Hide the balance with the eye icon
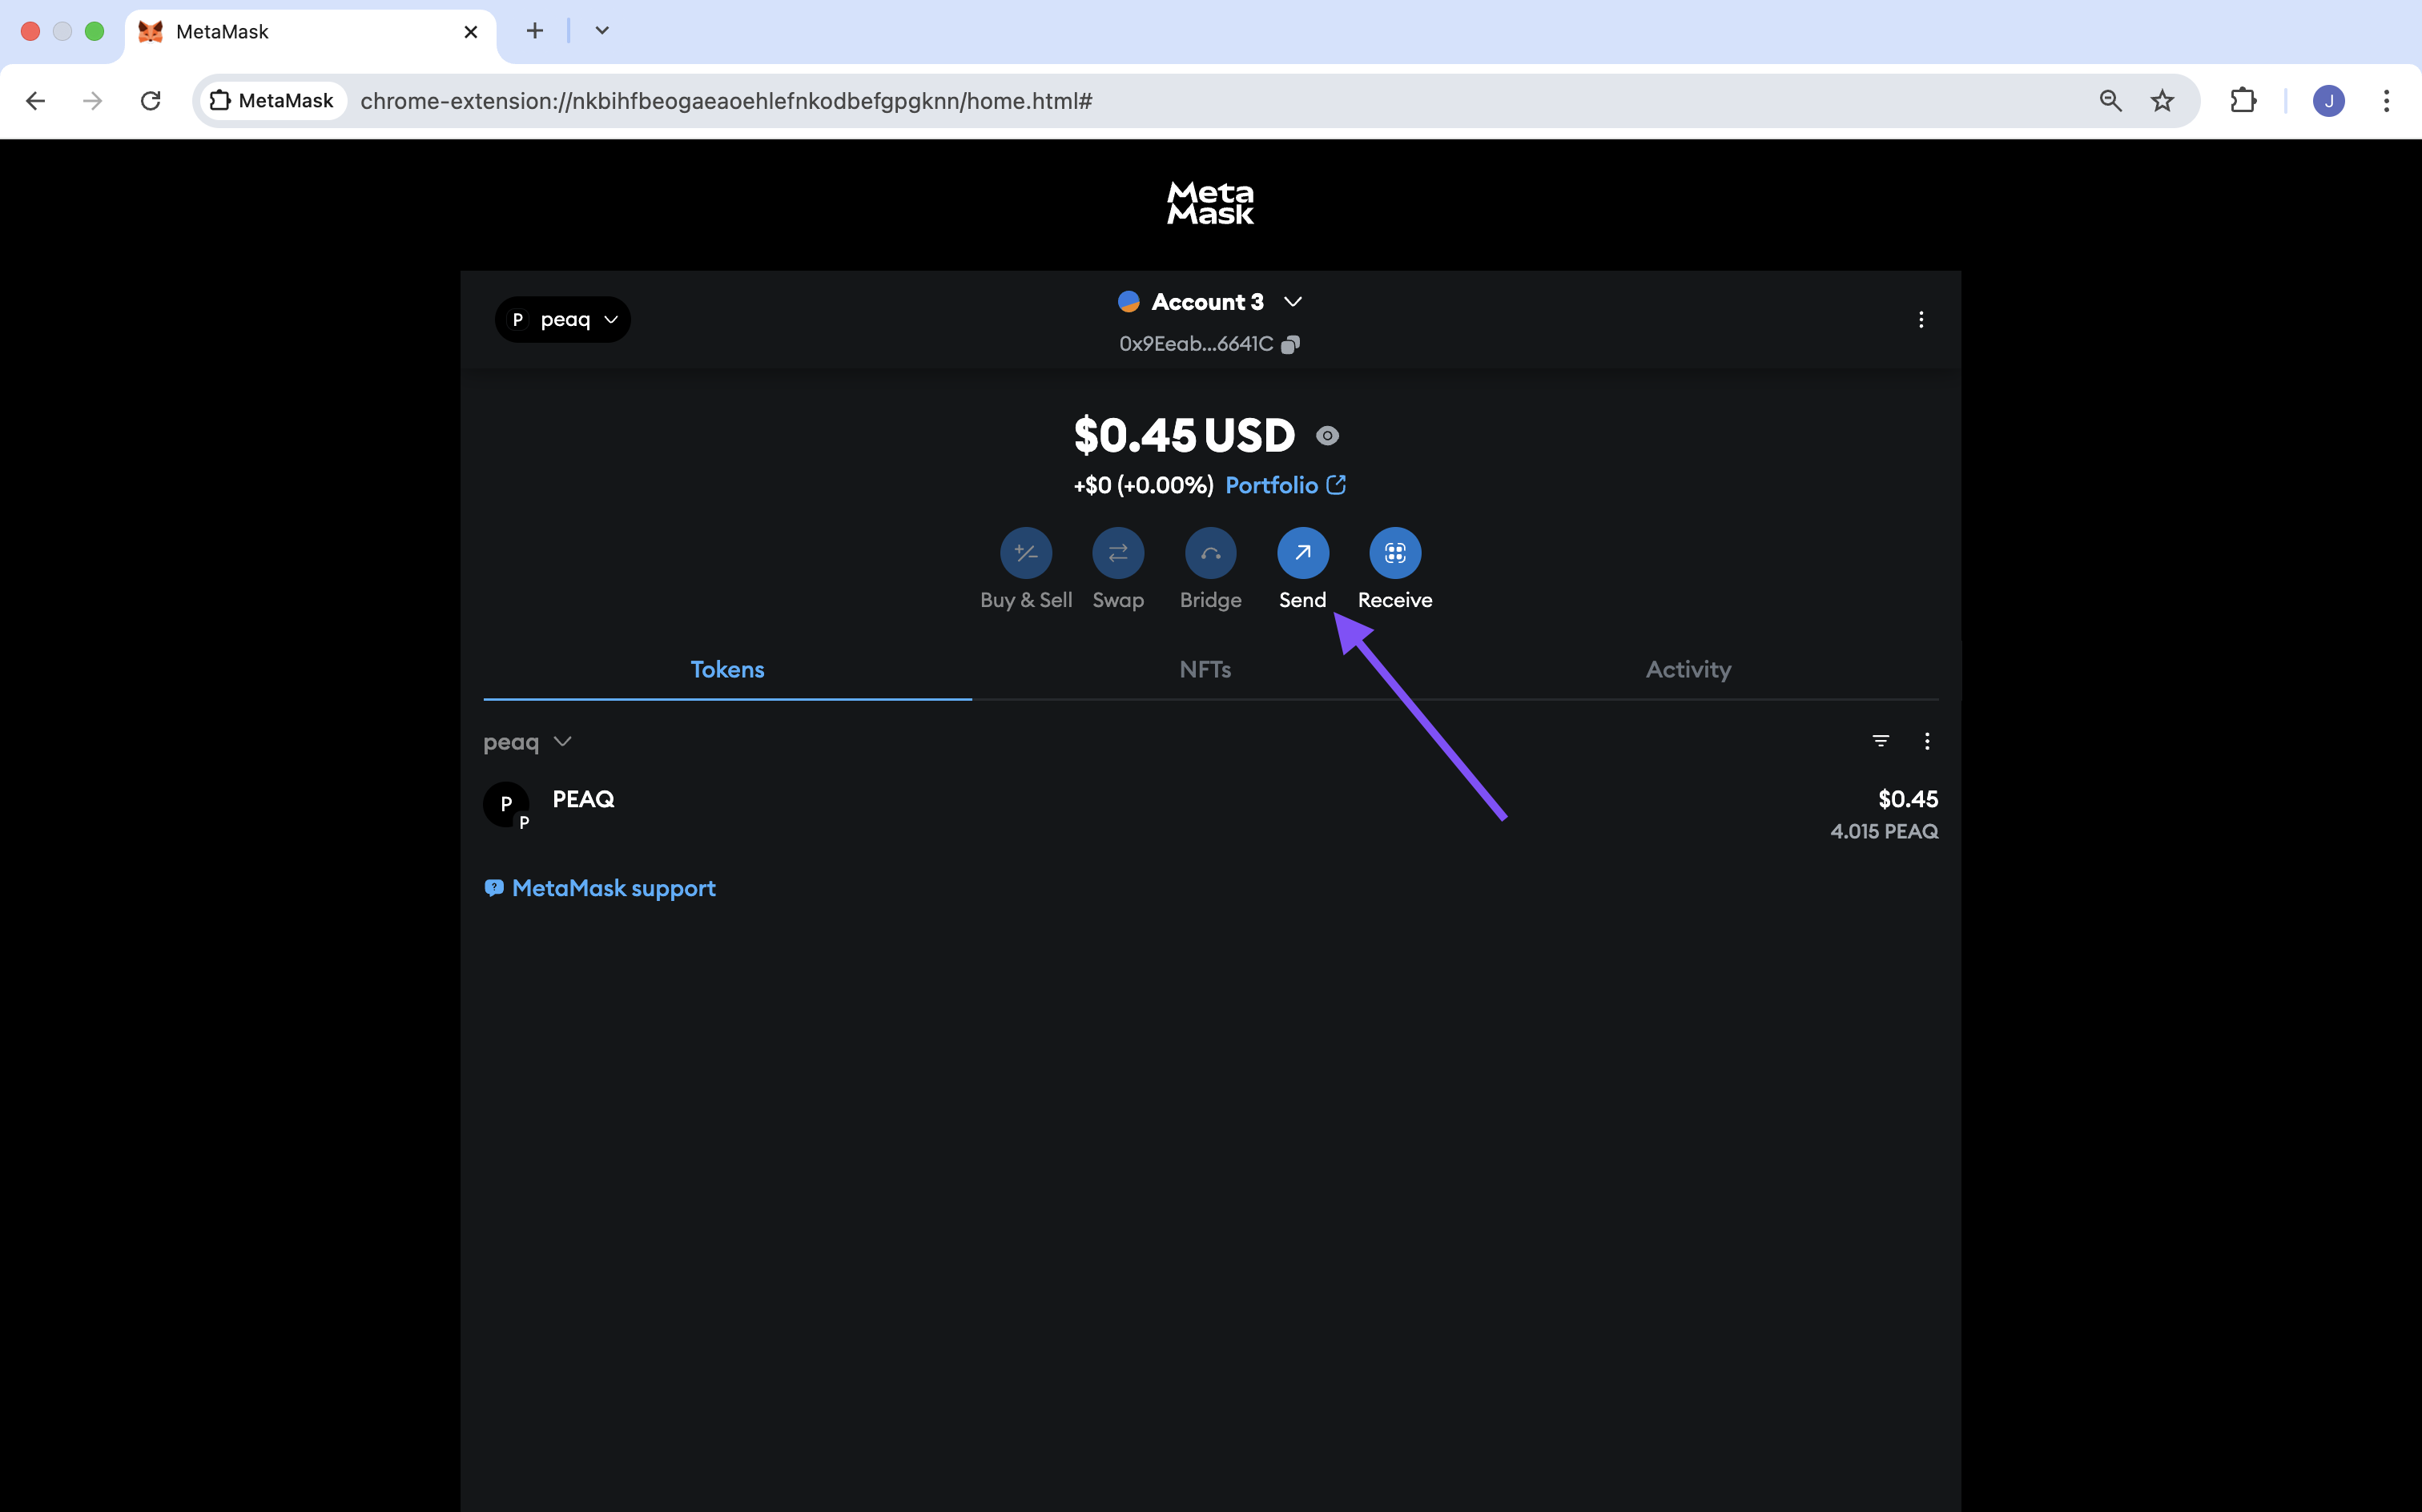Viewport: 2422px width, 1512px height. point(1327,435)
